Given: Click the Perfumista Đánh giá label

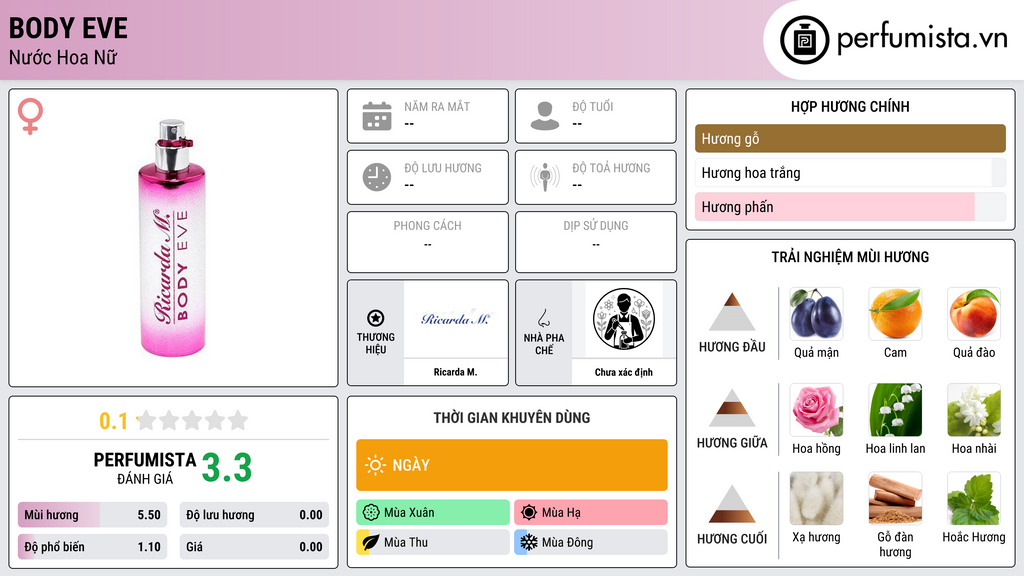Looking at the screenshot, I should [145, 468].
